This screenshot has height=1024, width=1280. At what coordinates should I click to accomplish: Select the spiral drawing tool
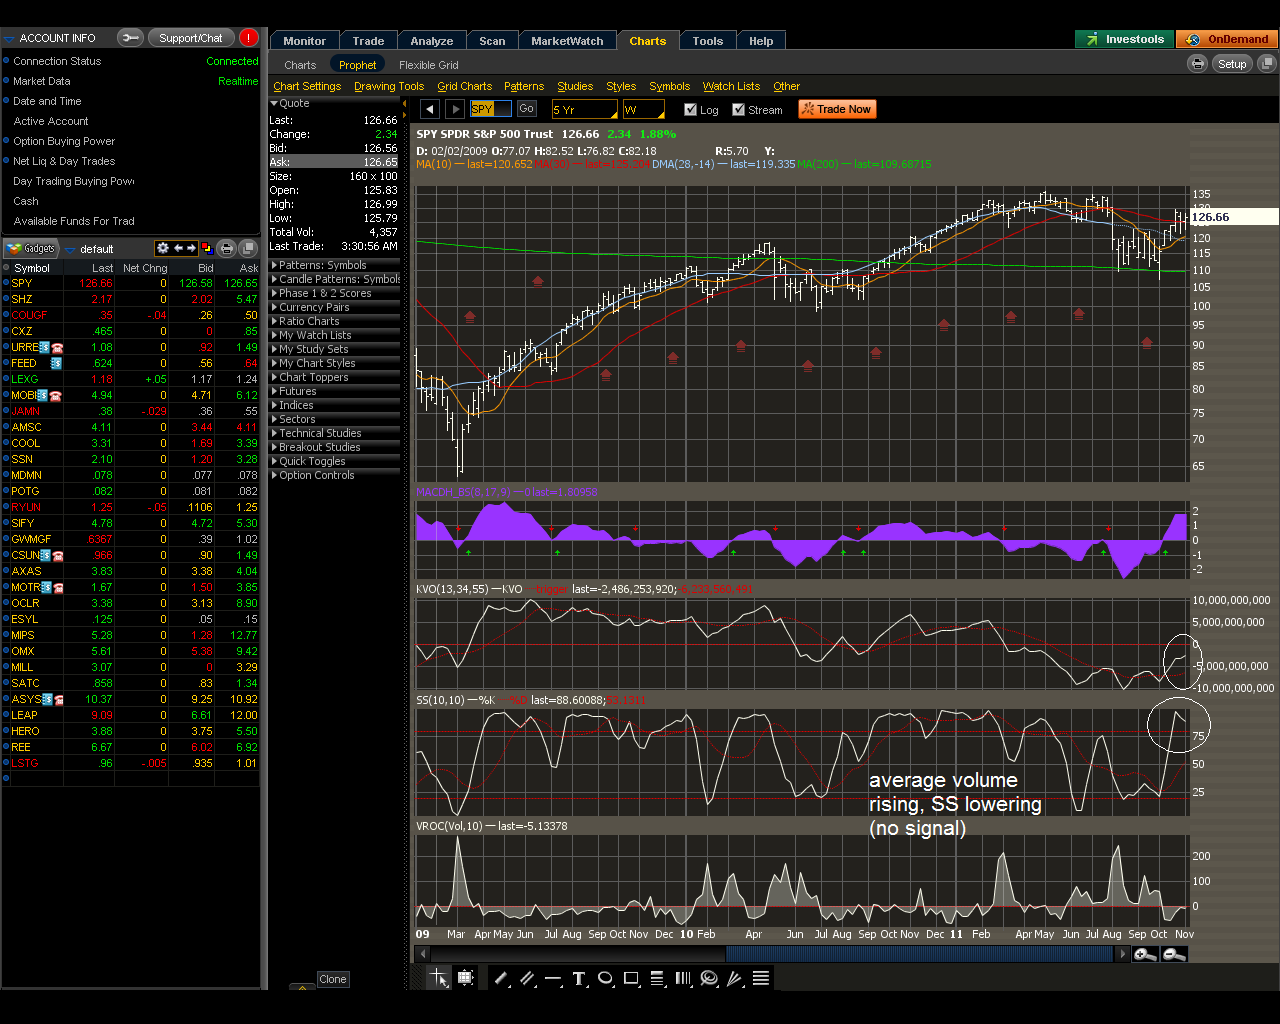tap(709, 978)
